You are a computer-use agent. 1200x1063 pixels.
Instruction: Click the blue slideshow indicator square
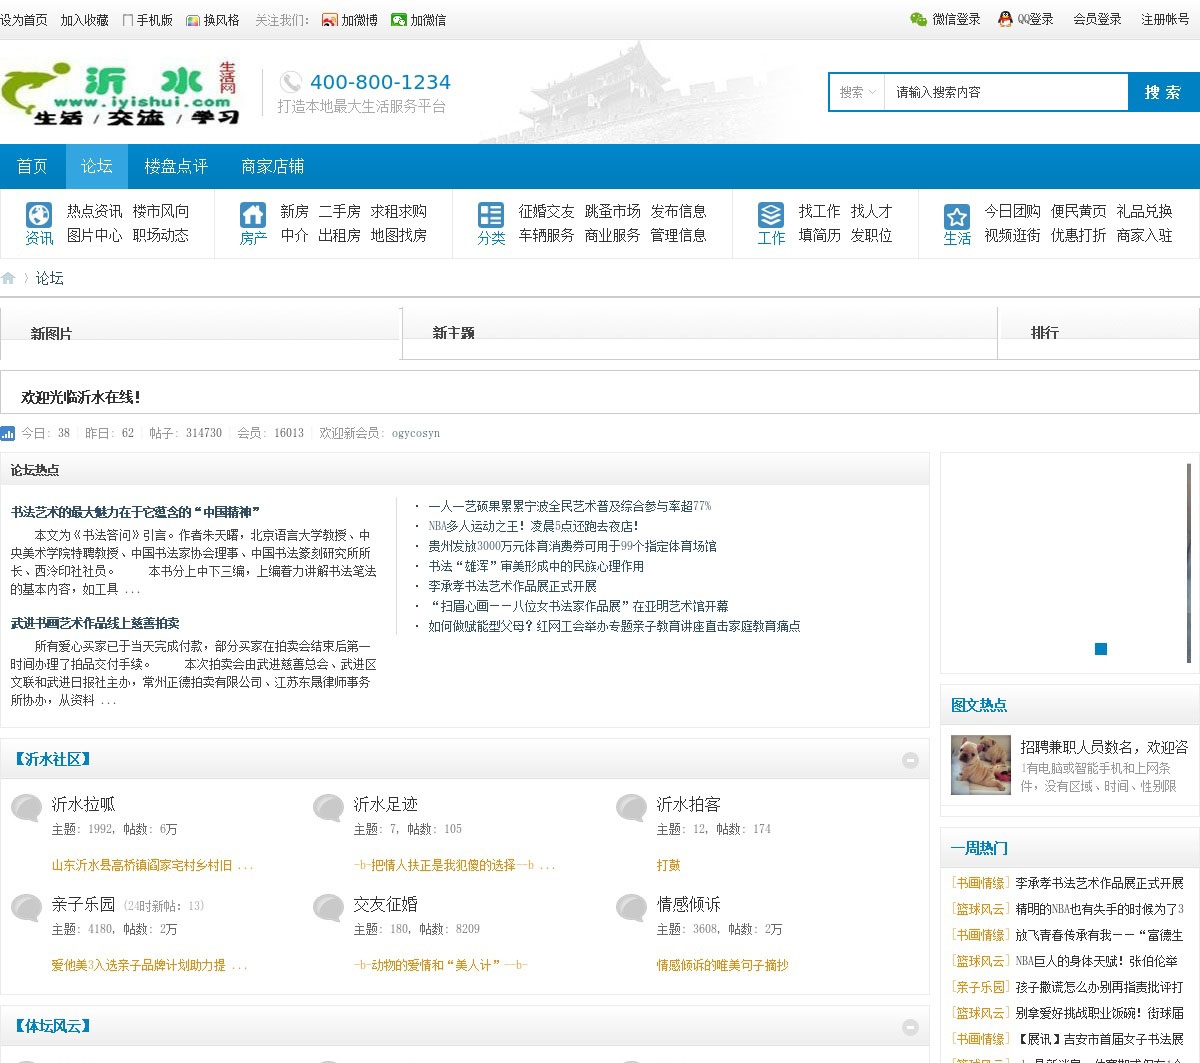[x=1101, y=649]
